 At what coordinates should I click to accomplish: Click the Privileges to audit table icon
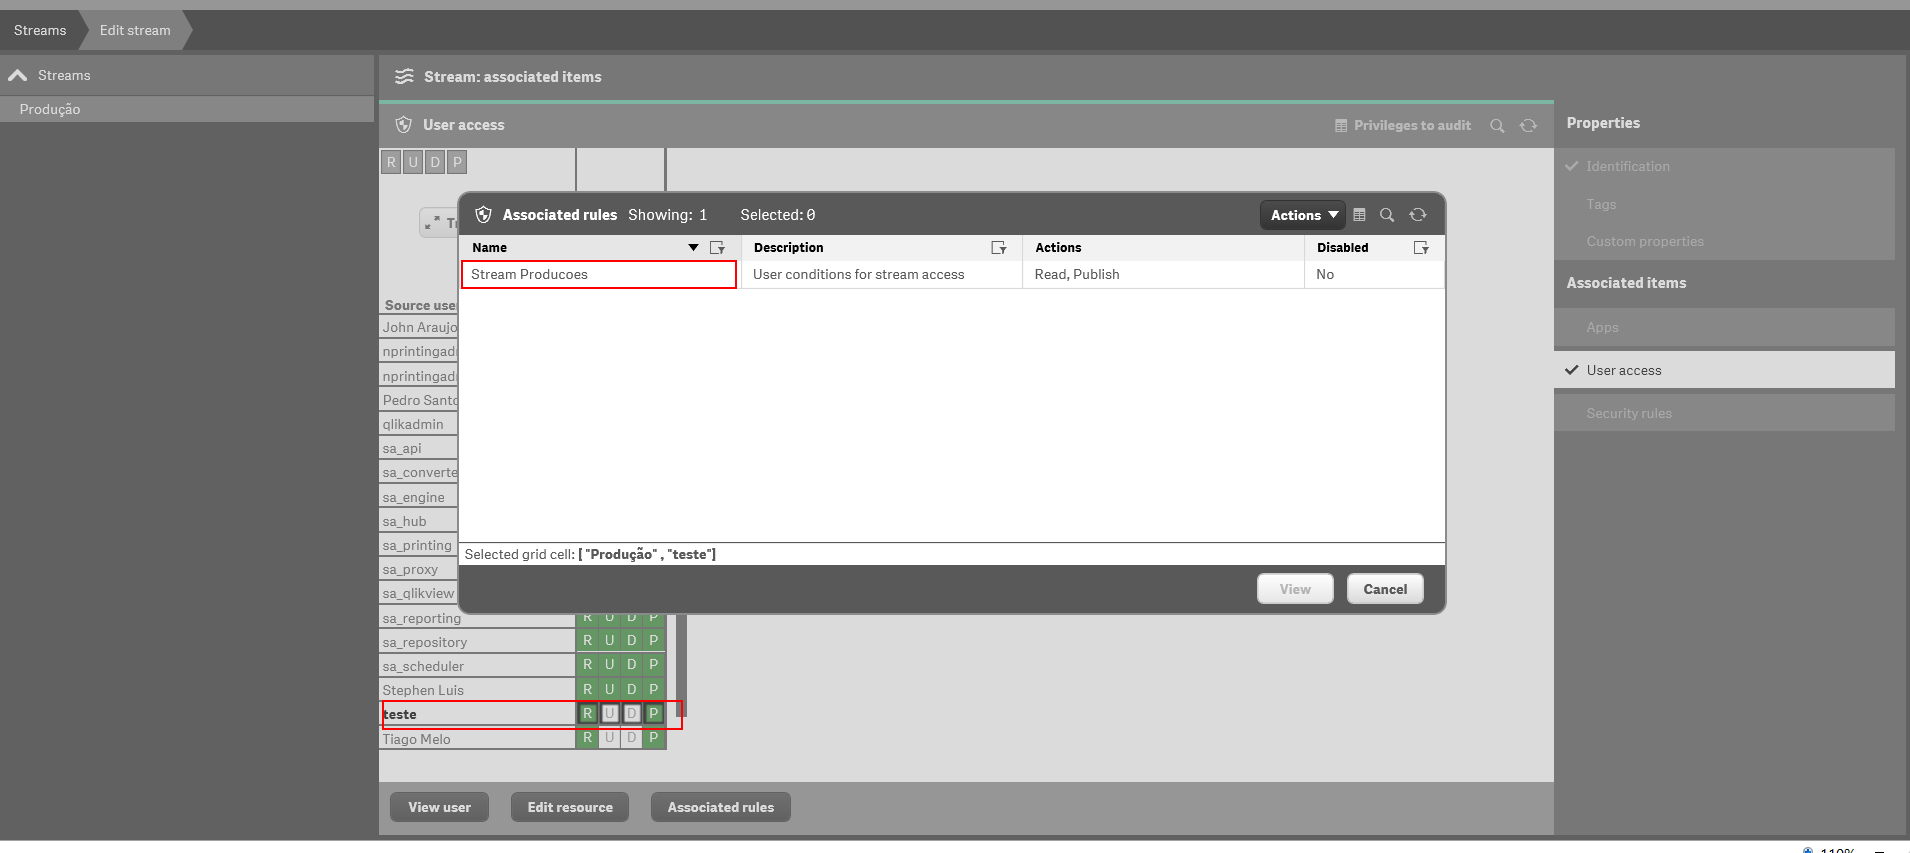coord(1341,126)
